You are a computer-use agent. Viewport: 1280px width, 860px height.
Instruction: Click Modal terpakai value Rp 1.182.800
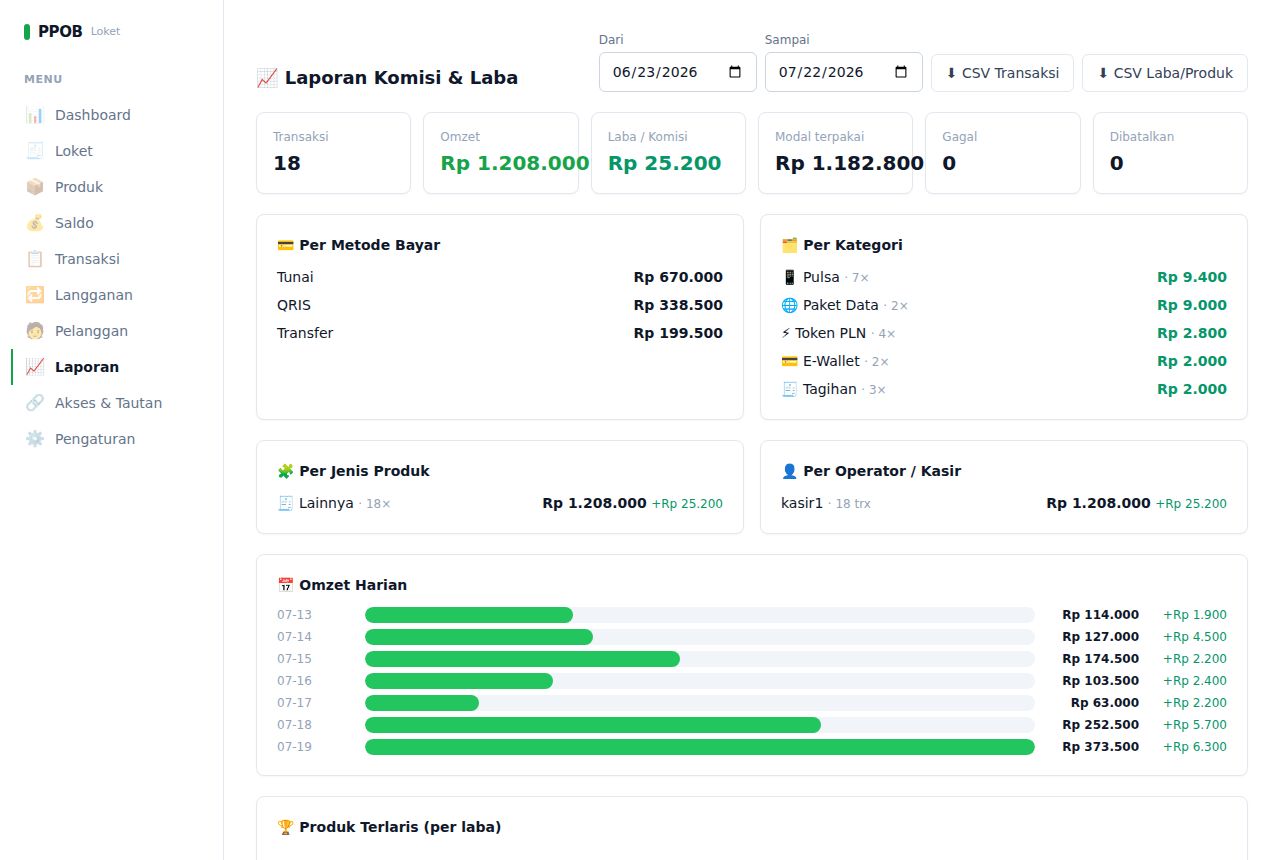(850, 163)
